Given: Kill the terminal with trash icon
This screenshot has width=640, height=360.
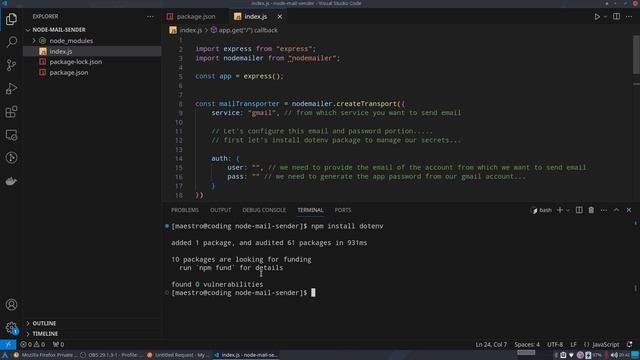Looking at the screenshot, I should (591, 210).
